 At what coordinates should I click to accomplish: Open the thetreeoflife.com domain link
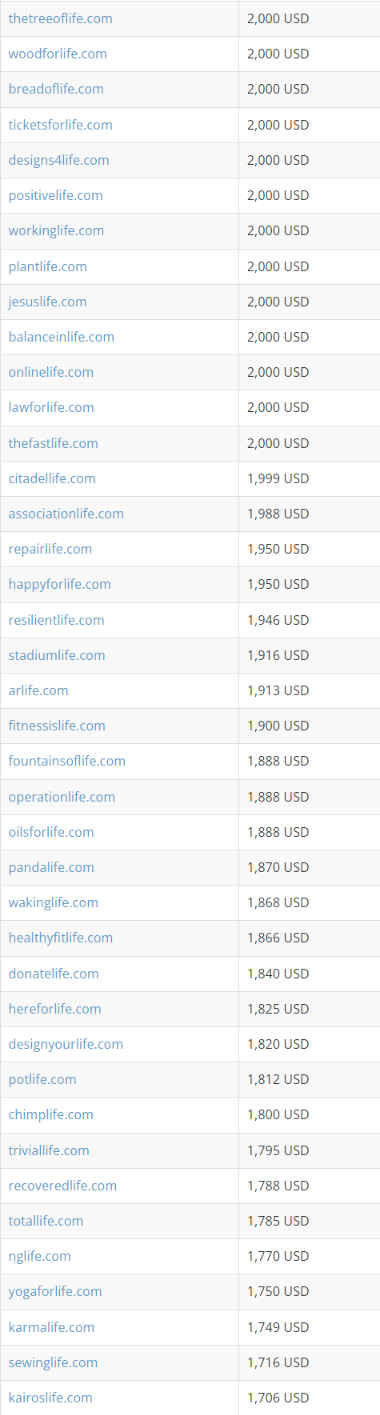[60, 18]
